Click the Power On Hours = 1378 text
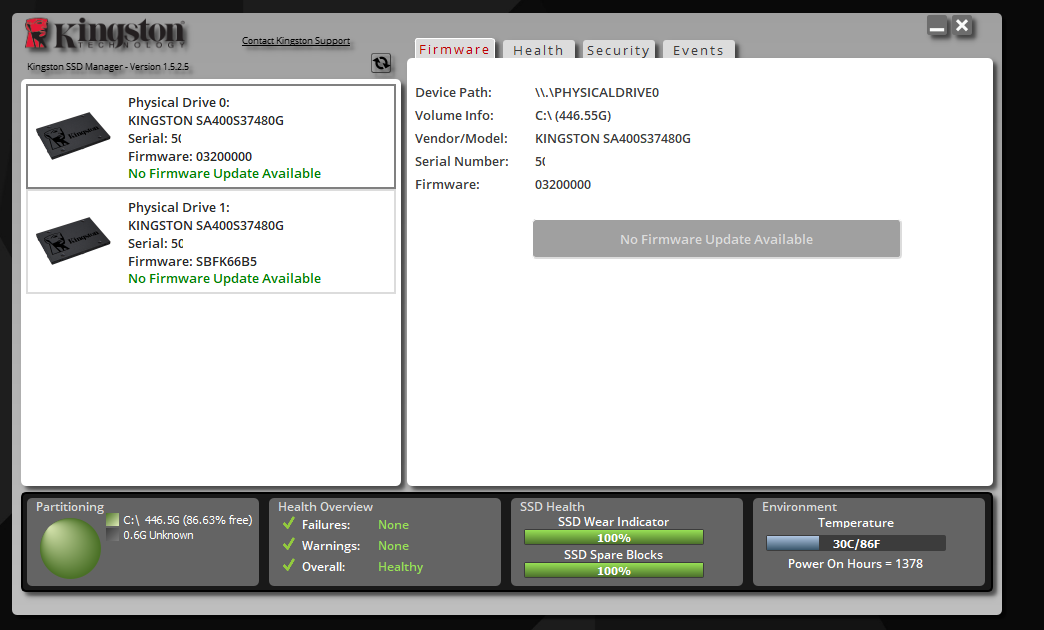1044x630 pixels. 856,564
